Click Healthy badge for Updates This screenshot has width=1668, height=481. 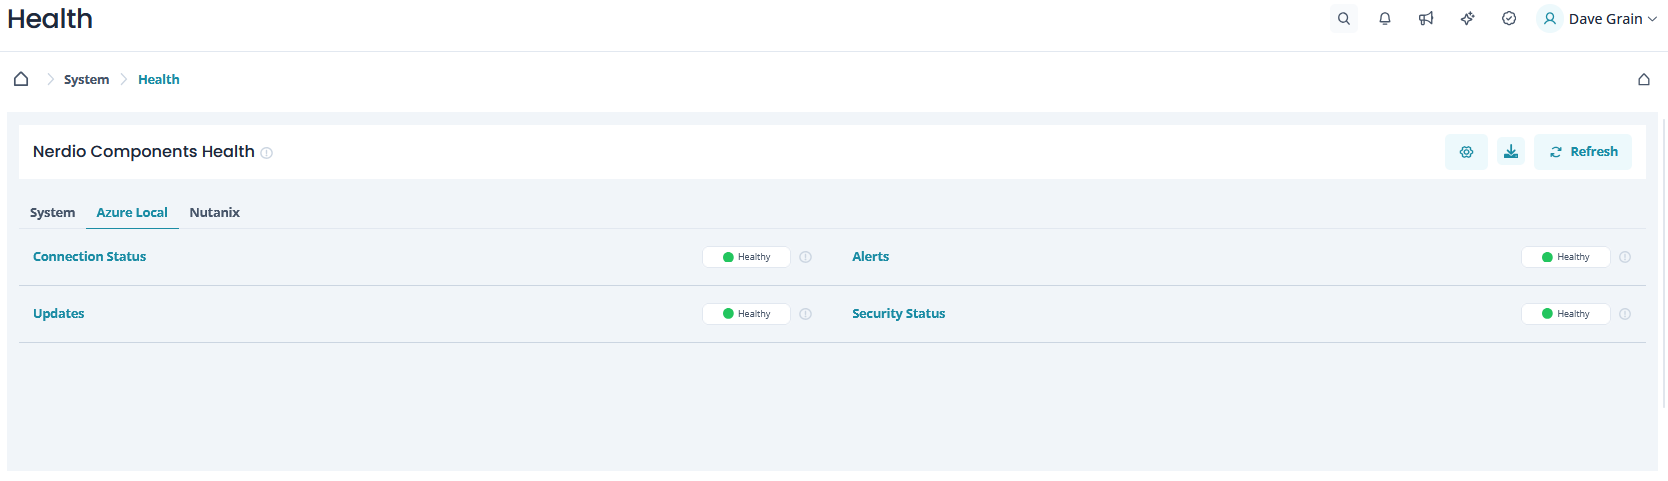pyautogui.click(x=746, y=314)
